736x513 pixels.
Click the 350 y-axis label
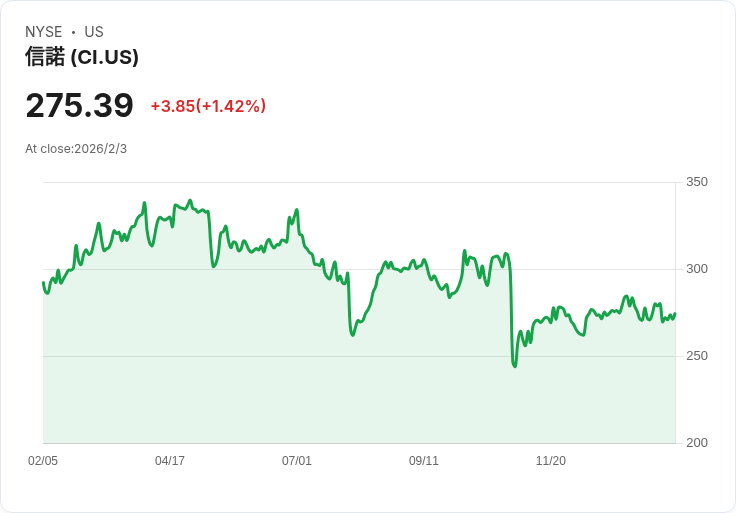click(696, 182)
